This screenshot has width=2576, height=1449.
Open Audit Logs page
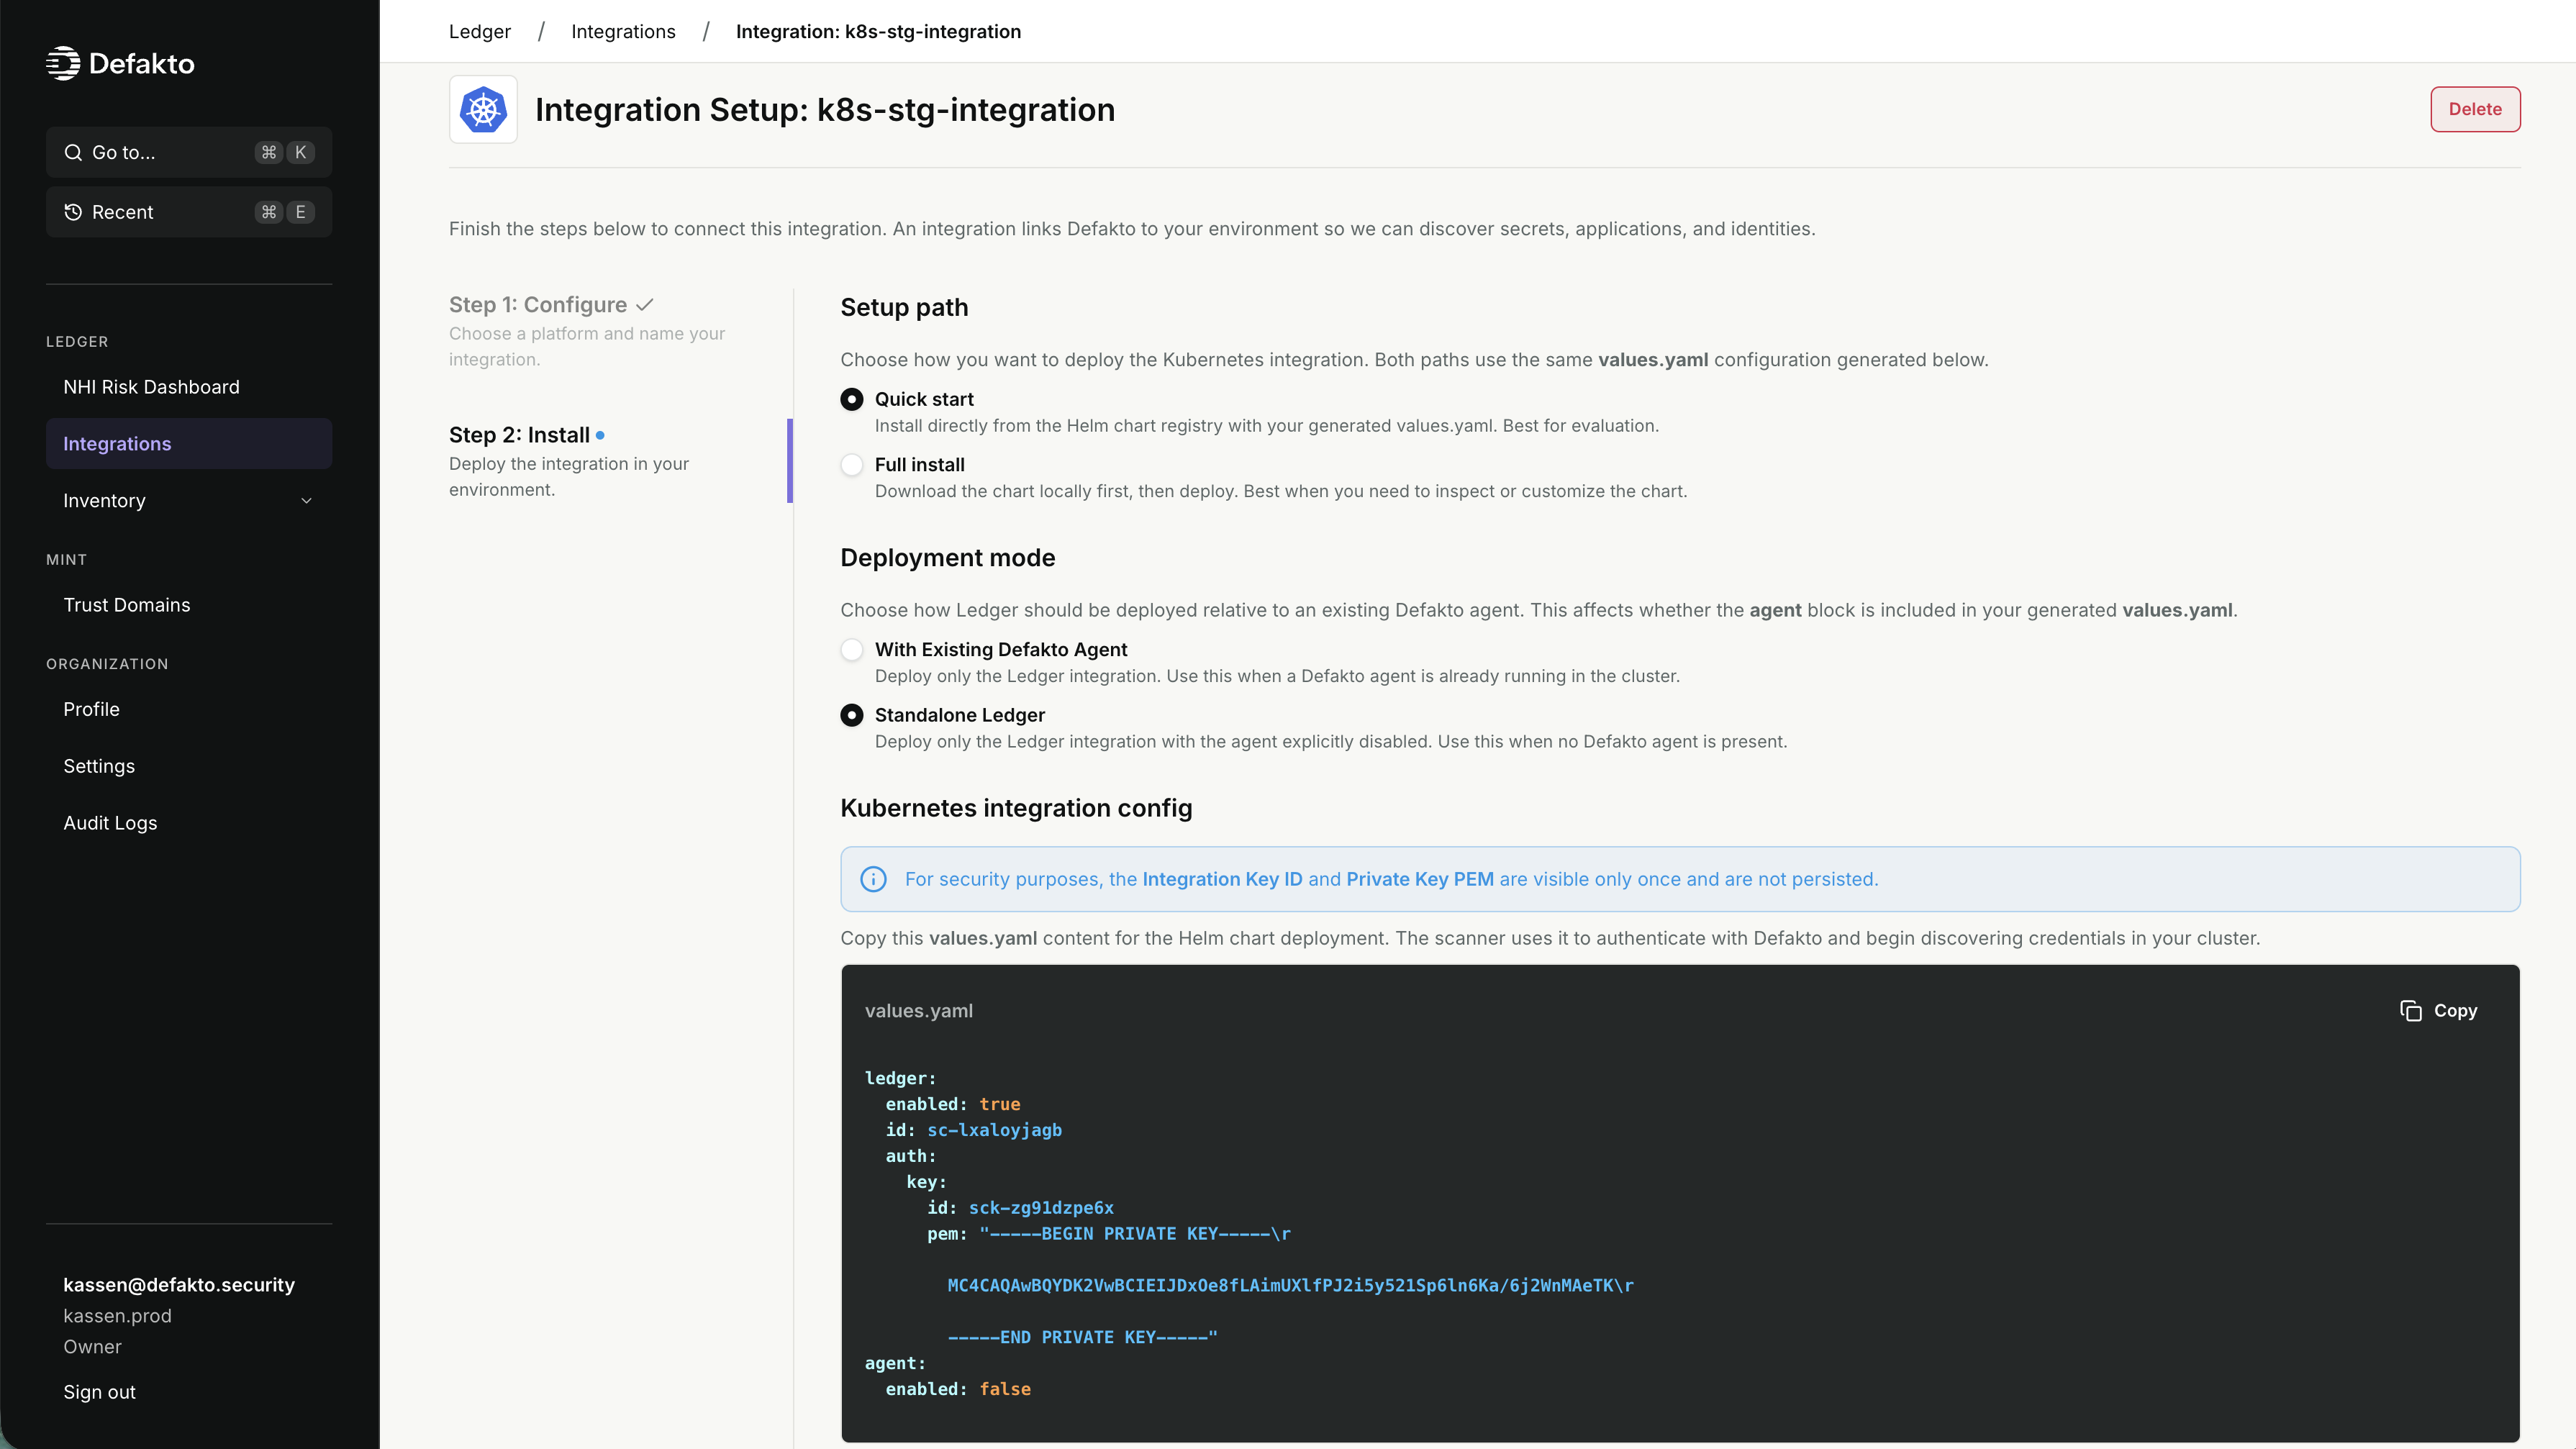pos(189,823)
